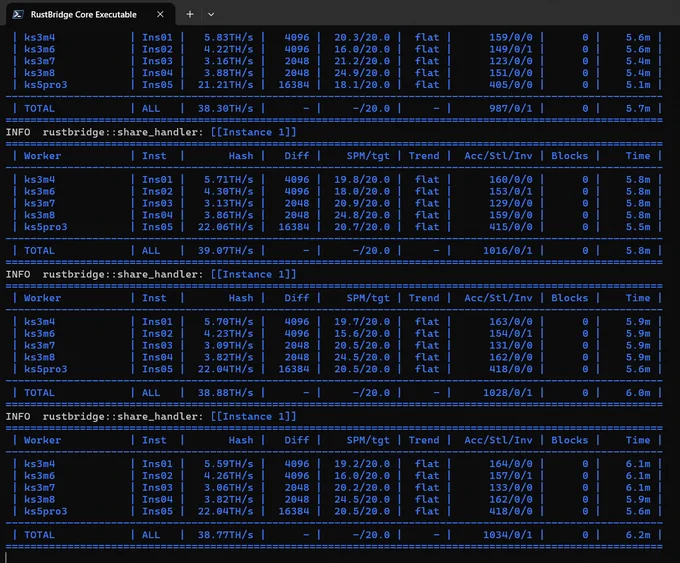Viewport: 680px width, 563px height.
Task: Open a new terminal tab with plus
Action: click(x=190, y=14)
